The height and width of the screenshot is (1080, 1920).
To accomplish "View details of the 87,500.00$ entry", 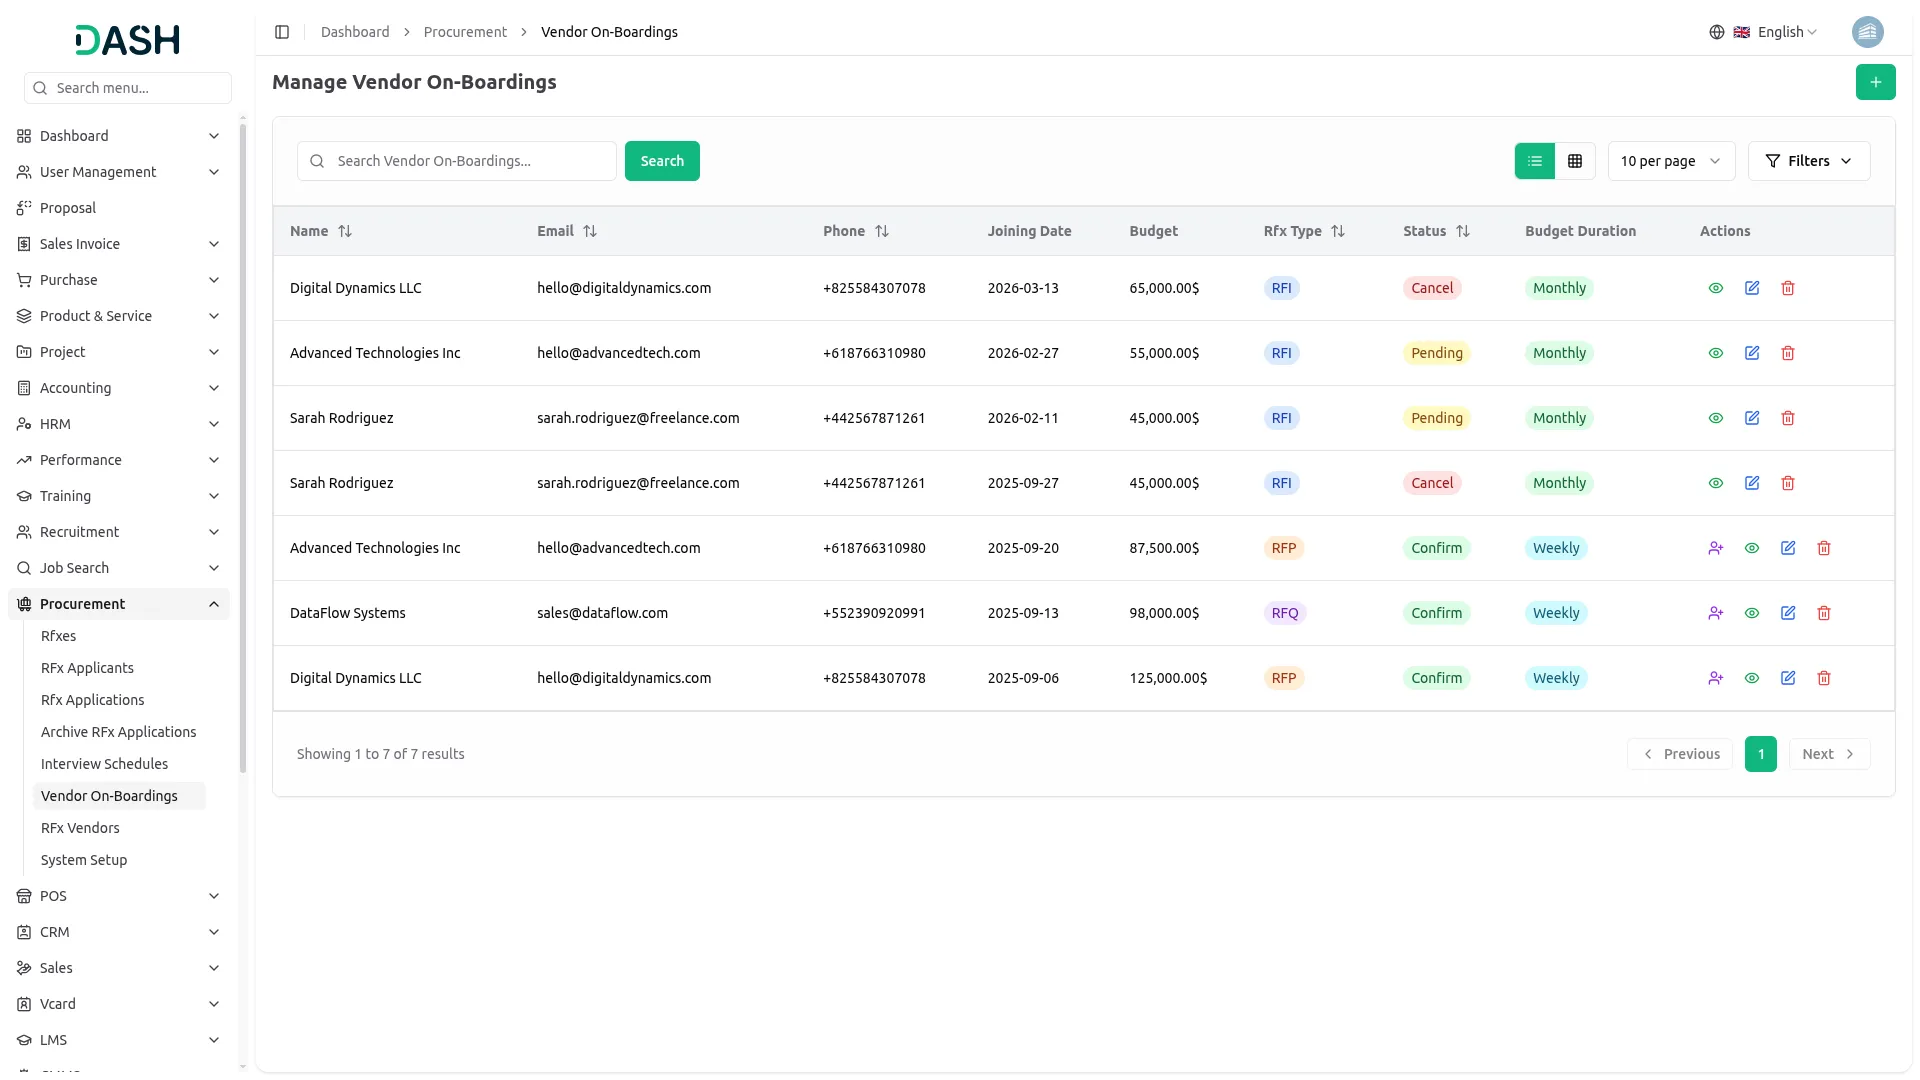I will pyautogui.click(x=1752, y=548).
